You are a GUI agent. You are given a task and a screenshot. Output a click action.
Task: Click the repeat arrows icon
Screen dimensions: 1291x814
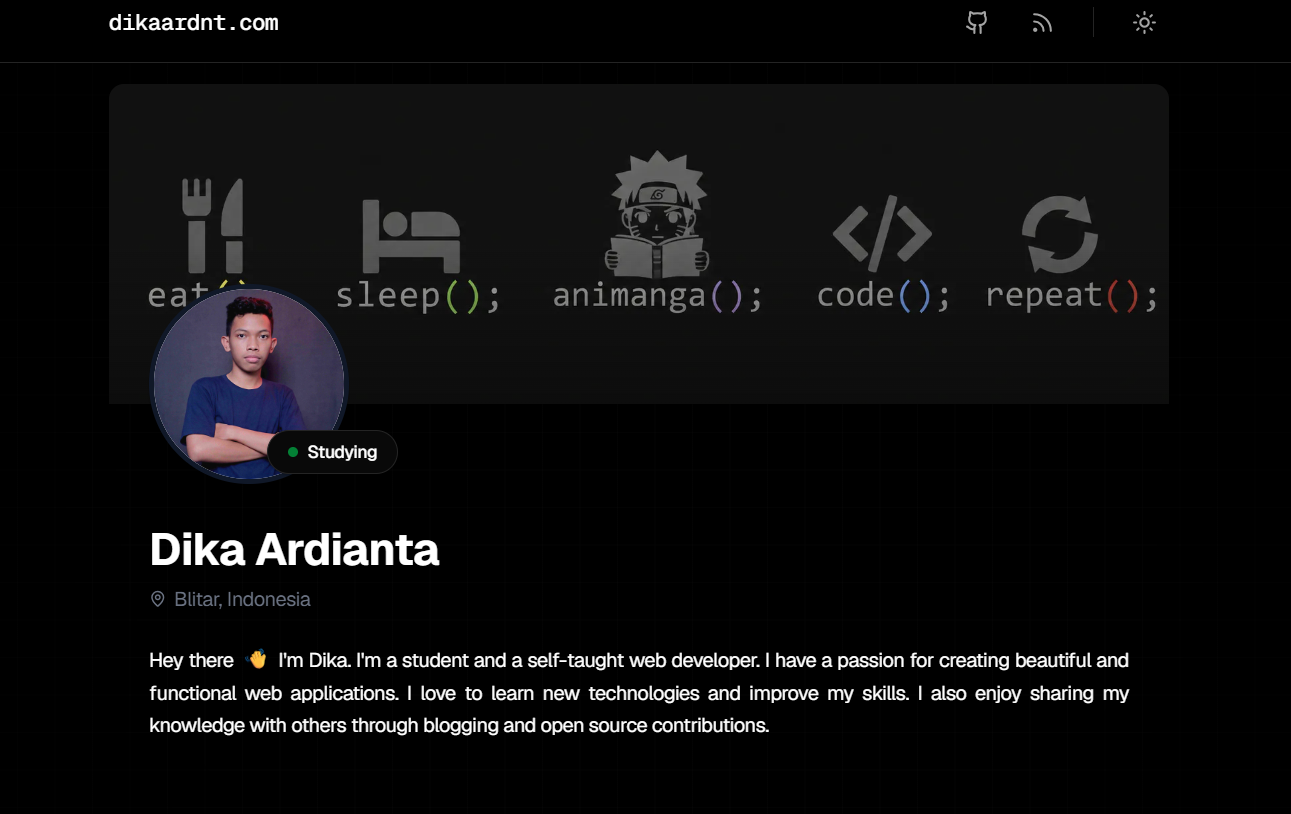(1060, 235)
